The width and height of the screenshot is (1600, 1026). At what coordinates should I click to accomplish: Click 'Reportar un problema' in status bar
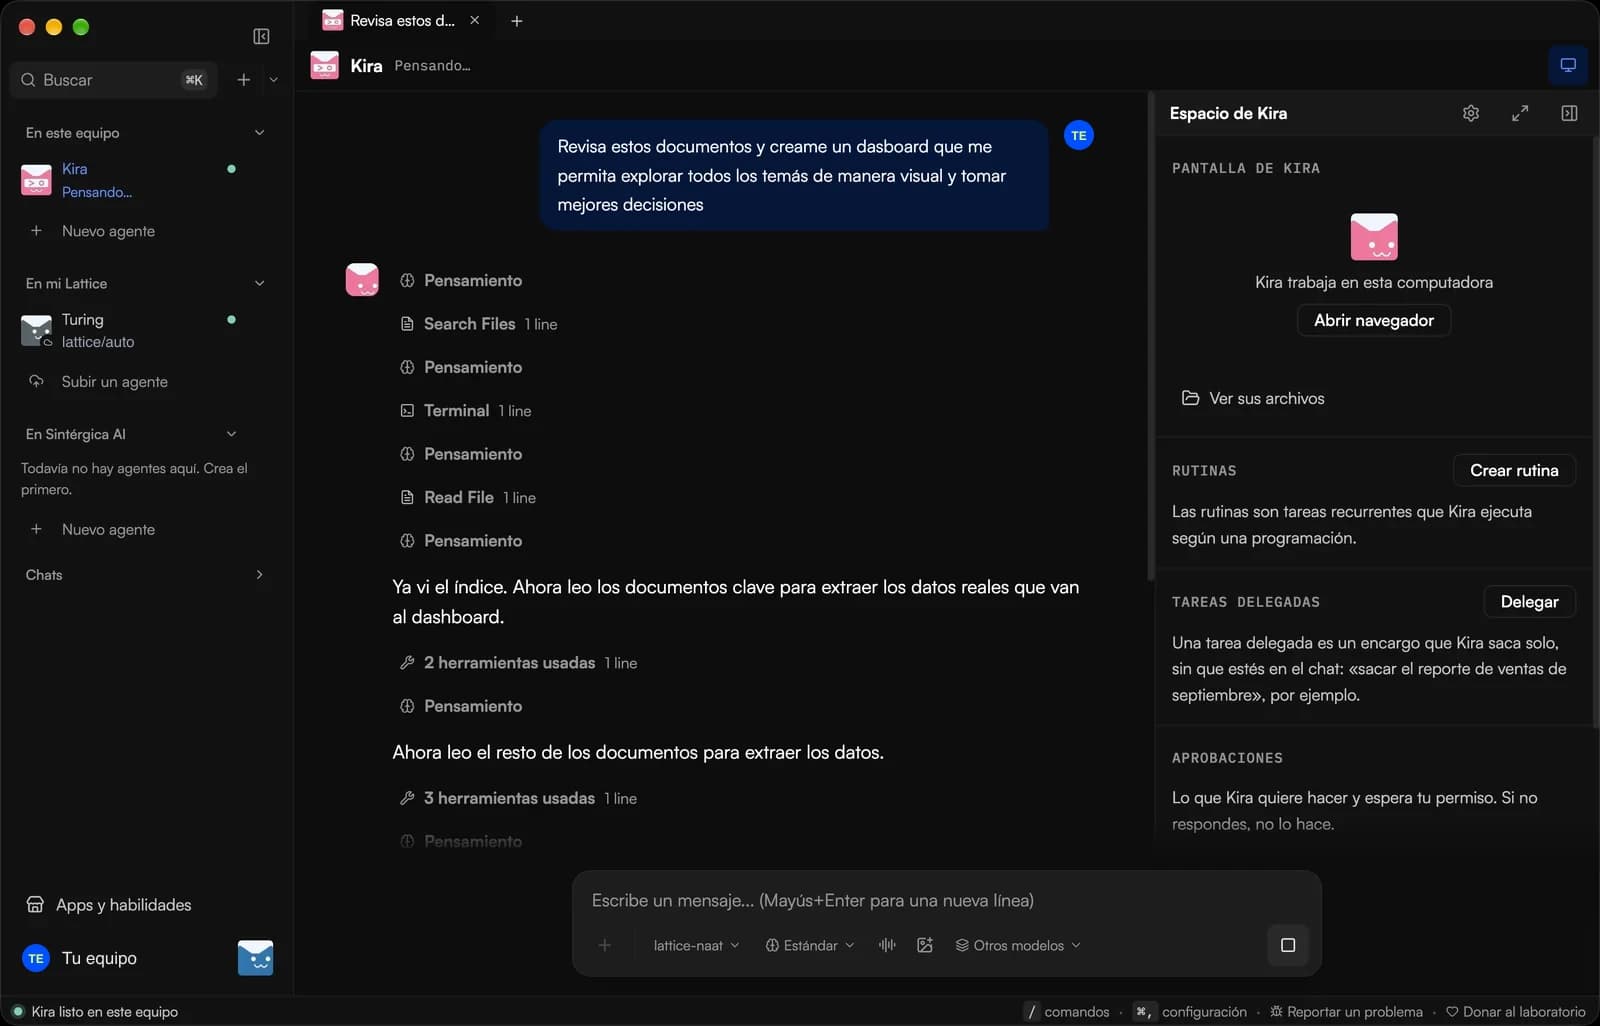coord(1346,1012)
